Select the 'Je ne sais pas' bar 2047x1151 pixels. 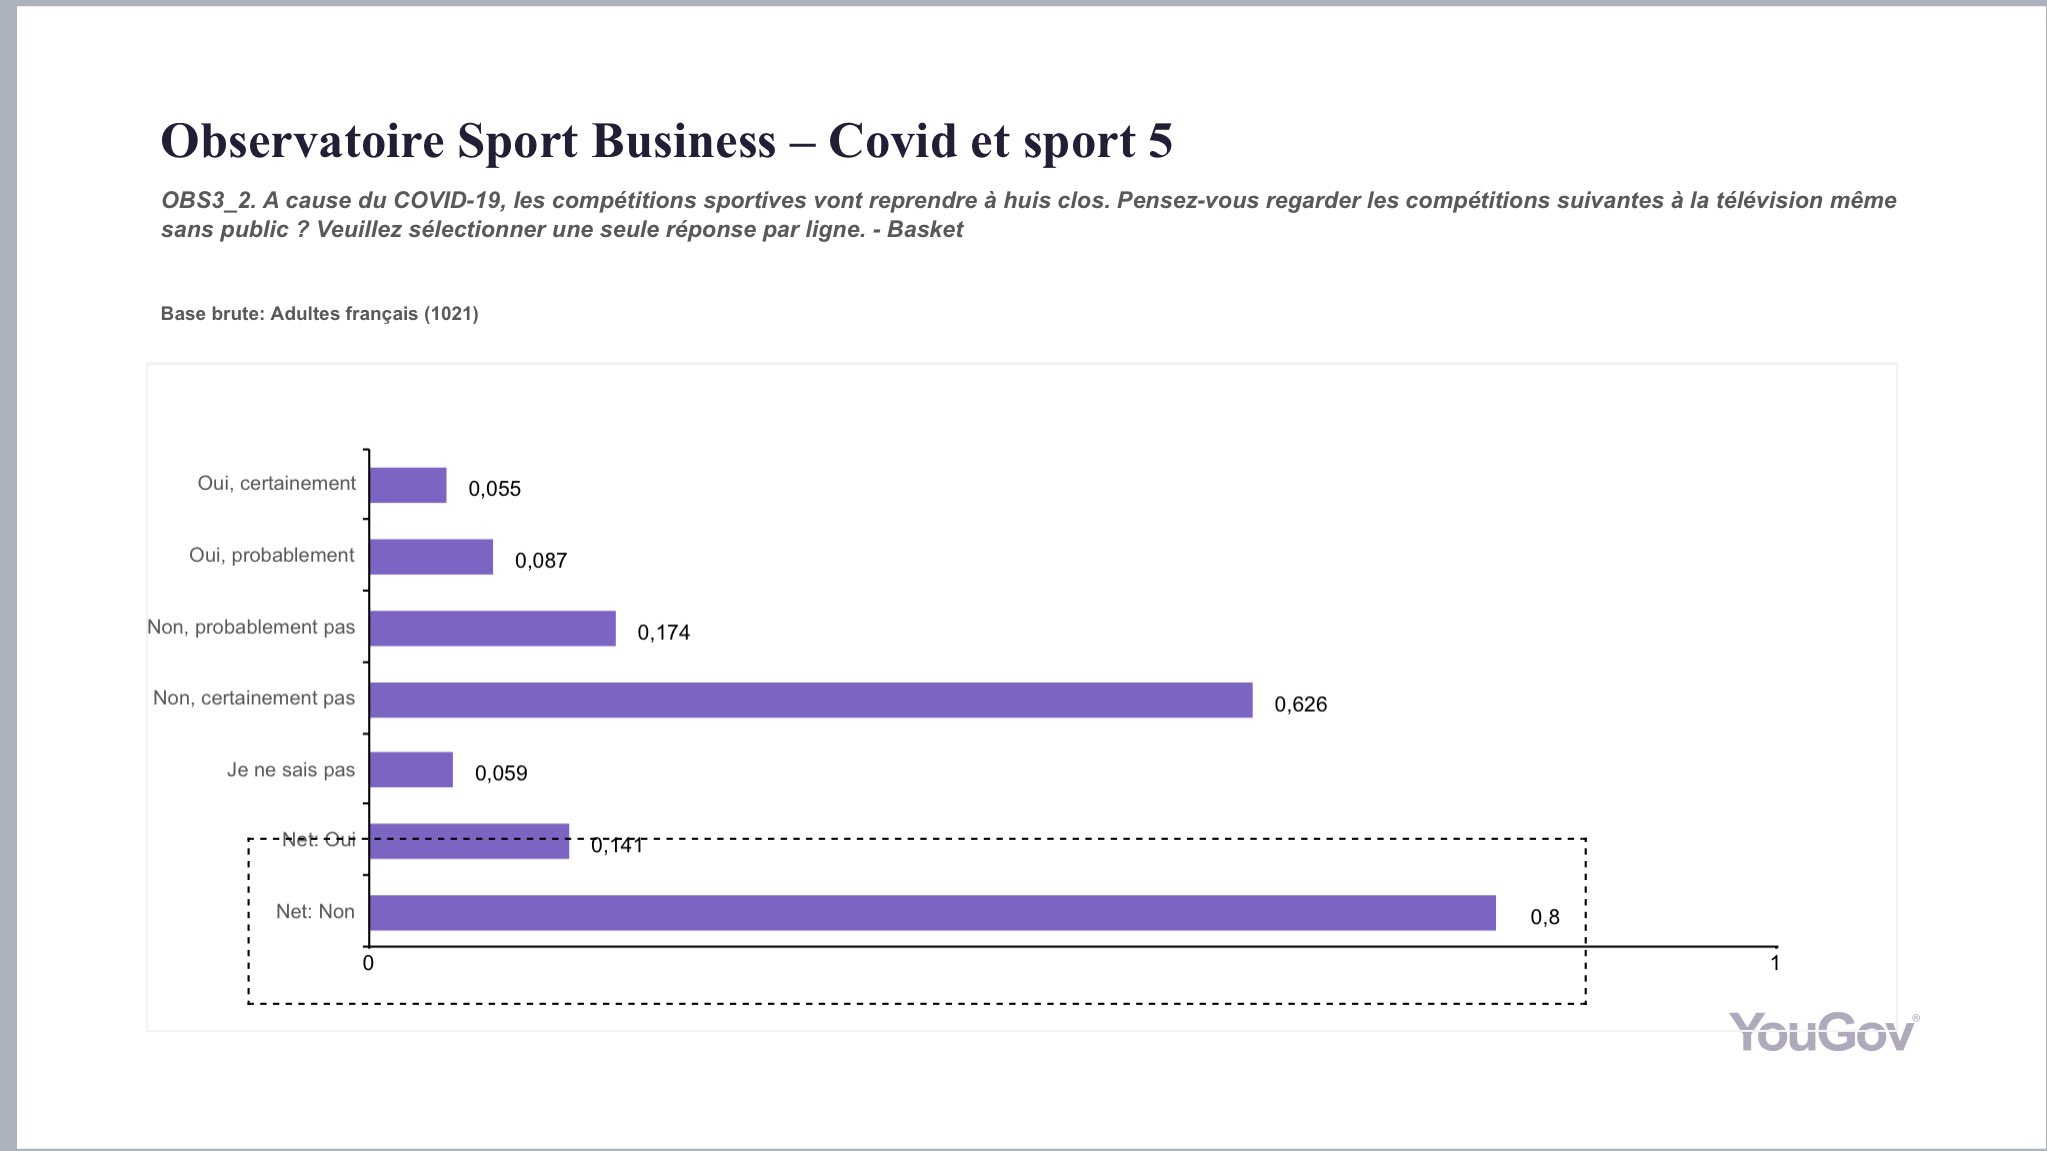(411, 770)
